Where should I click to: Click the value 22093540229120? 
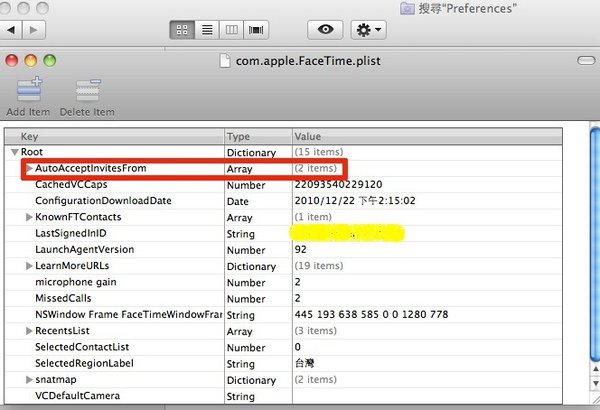[338, 185]
